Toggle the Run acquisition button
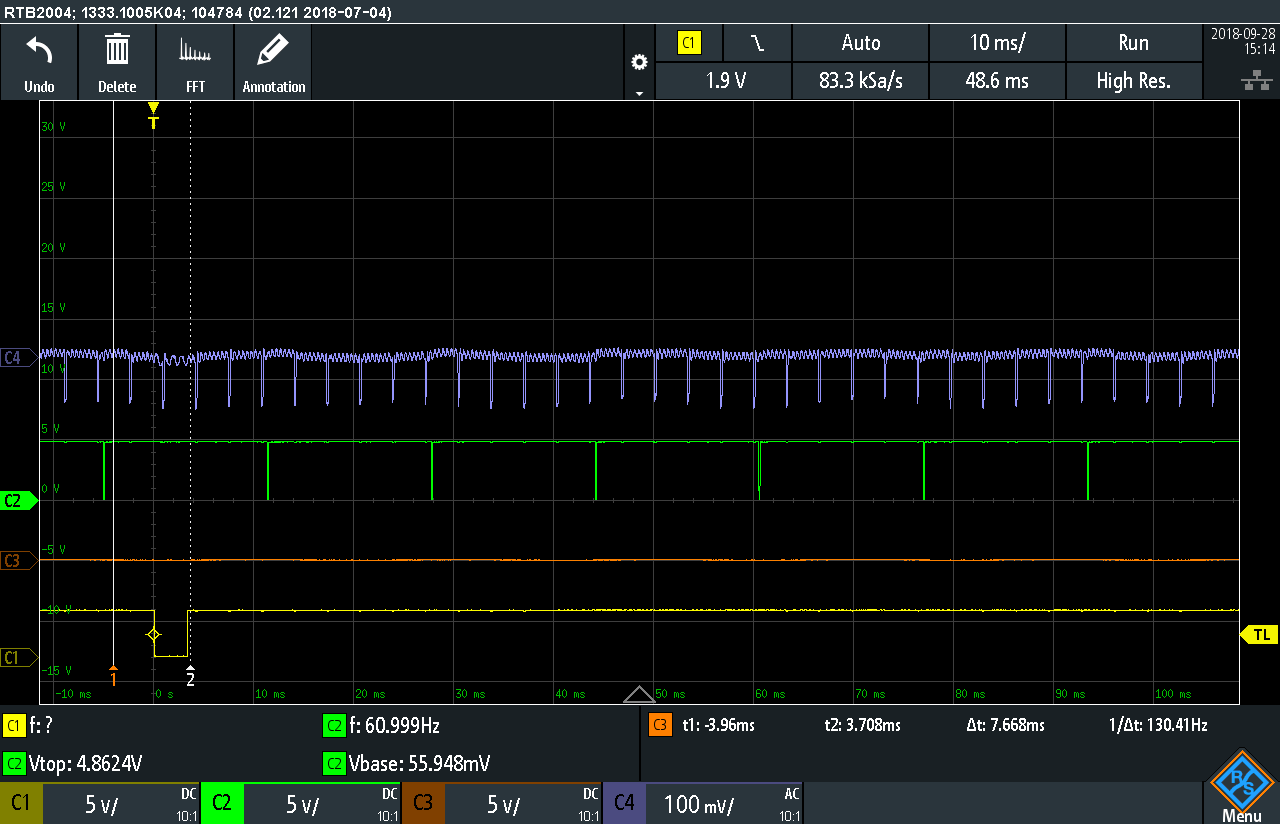Image resolution: width=1280 pixels, height=824 pixels. point(1133,43)
